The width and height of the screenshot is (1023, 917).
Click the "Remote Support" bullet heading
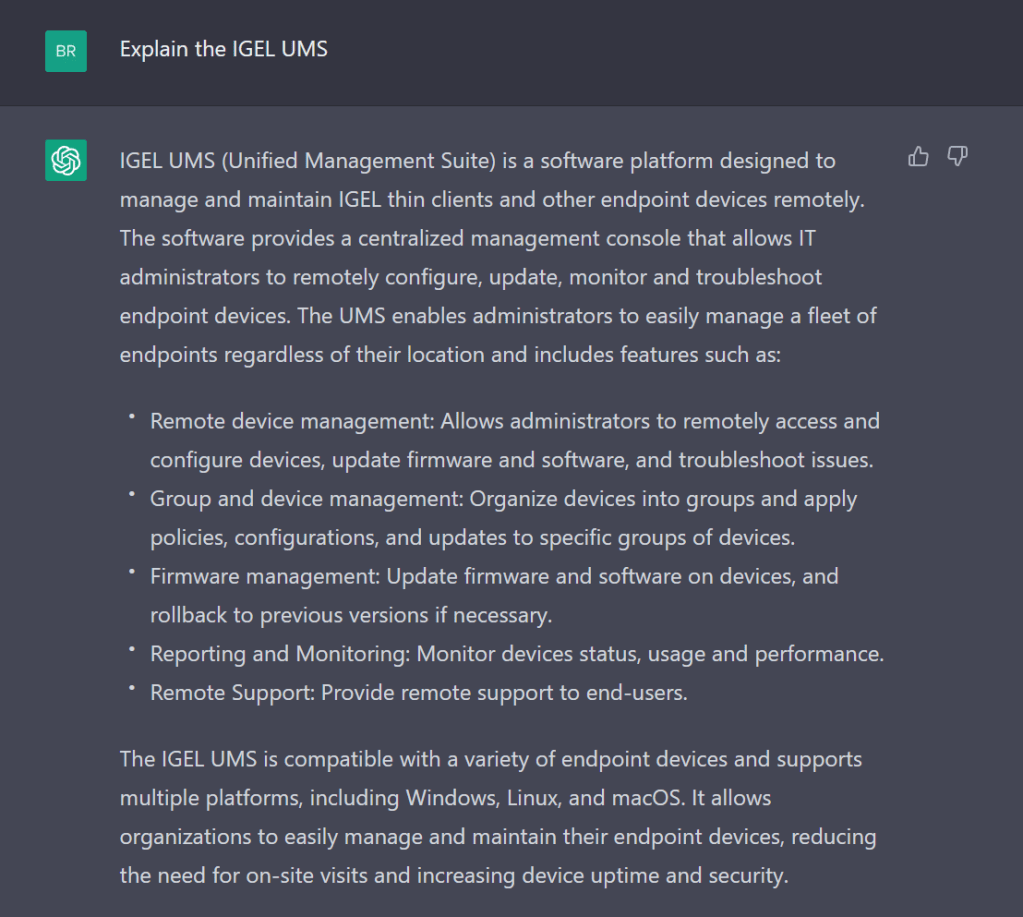point(231,692)
